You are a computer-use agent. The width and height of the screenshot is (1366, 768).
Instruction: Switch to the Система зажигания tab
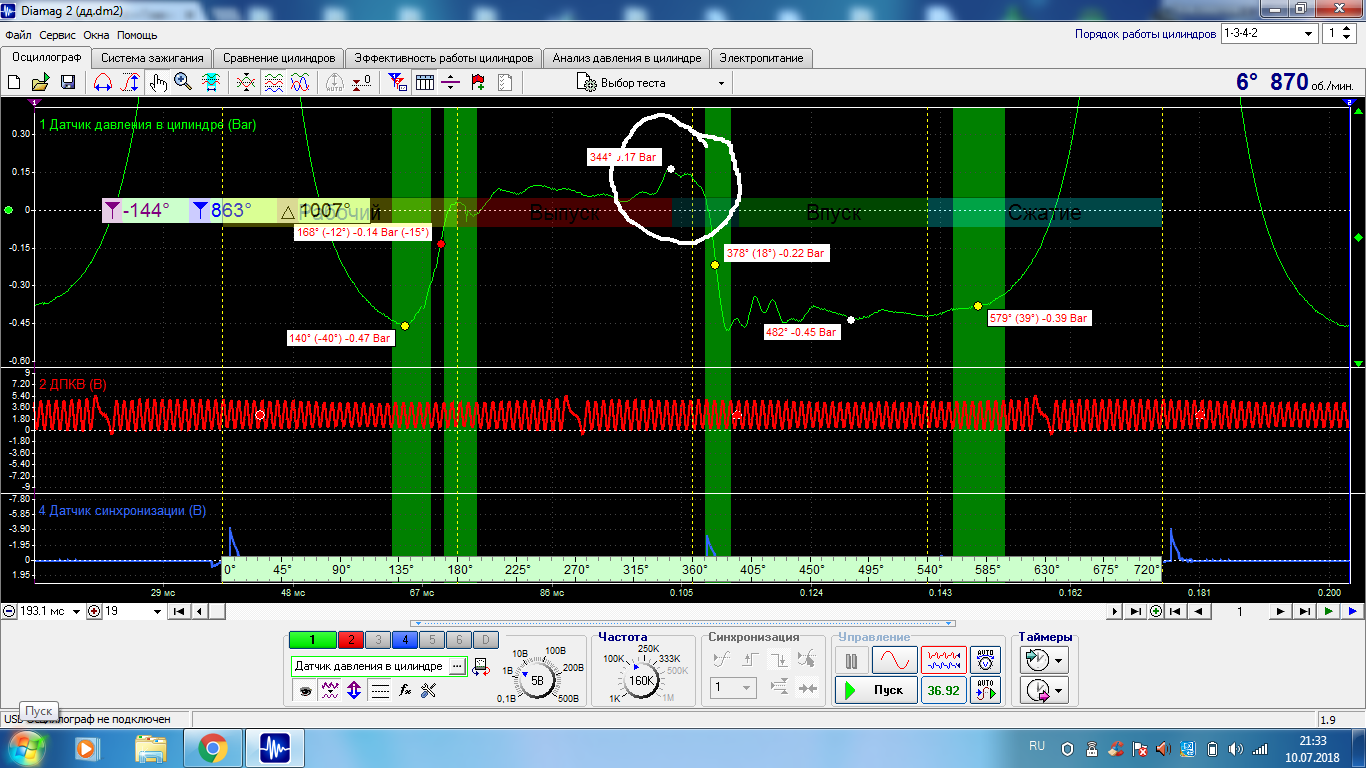pyautogui.click(x=153, y=58)
